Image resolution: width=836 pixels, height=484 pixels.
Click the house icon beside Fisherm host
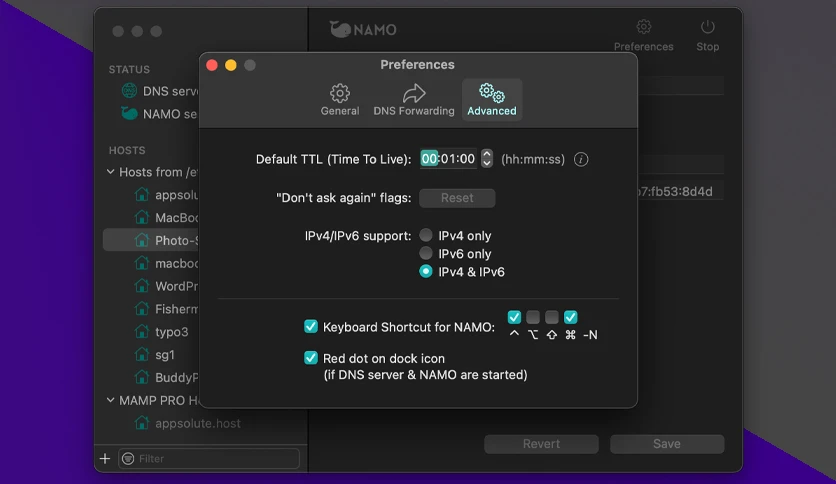coord(142,309)
